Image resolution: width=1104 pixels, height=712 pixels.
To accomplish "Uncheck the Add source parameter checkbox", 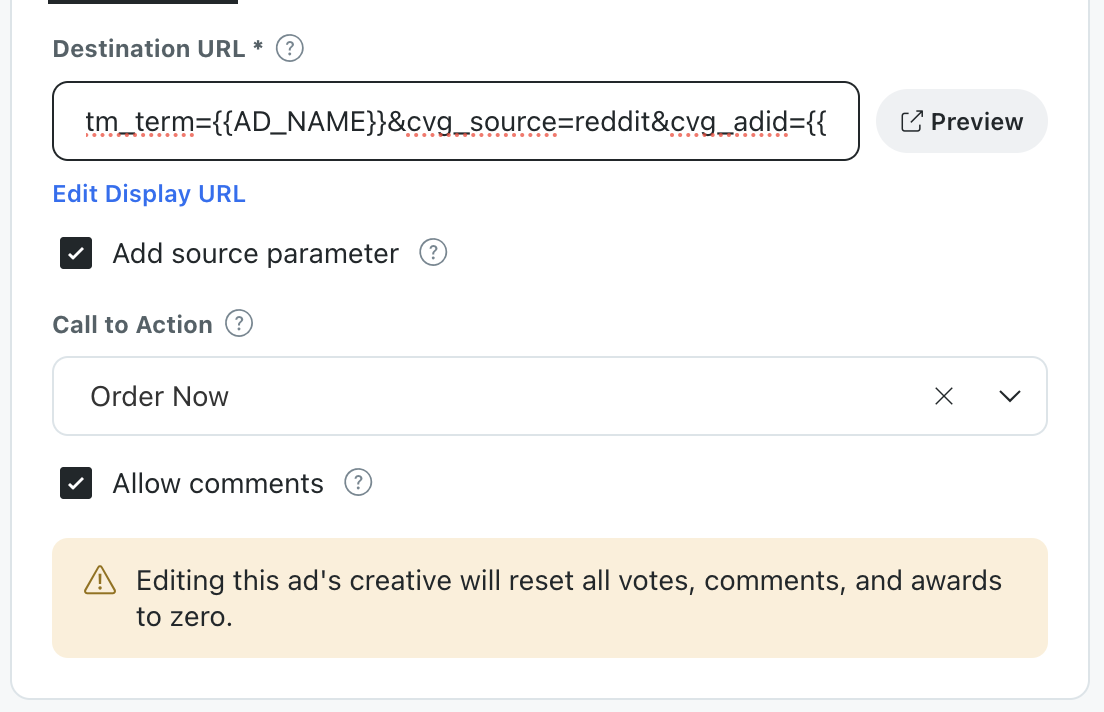I will tap(76, 253).
